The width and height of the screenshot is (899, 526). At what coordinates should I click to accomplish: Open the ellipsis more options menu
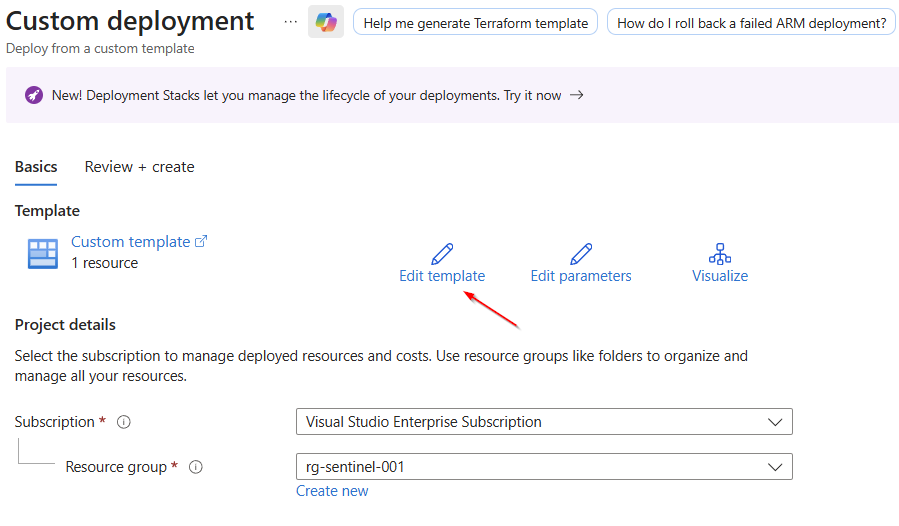point(291,21)
